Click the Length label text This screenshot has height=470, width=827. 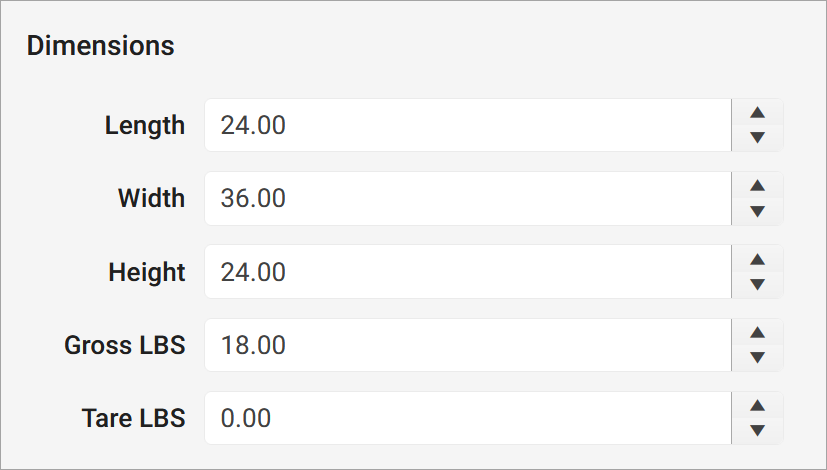tap(145, 125)
